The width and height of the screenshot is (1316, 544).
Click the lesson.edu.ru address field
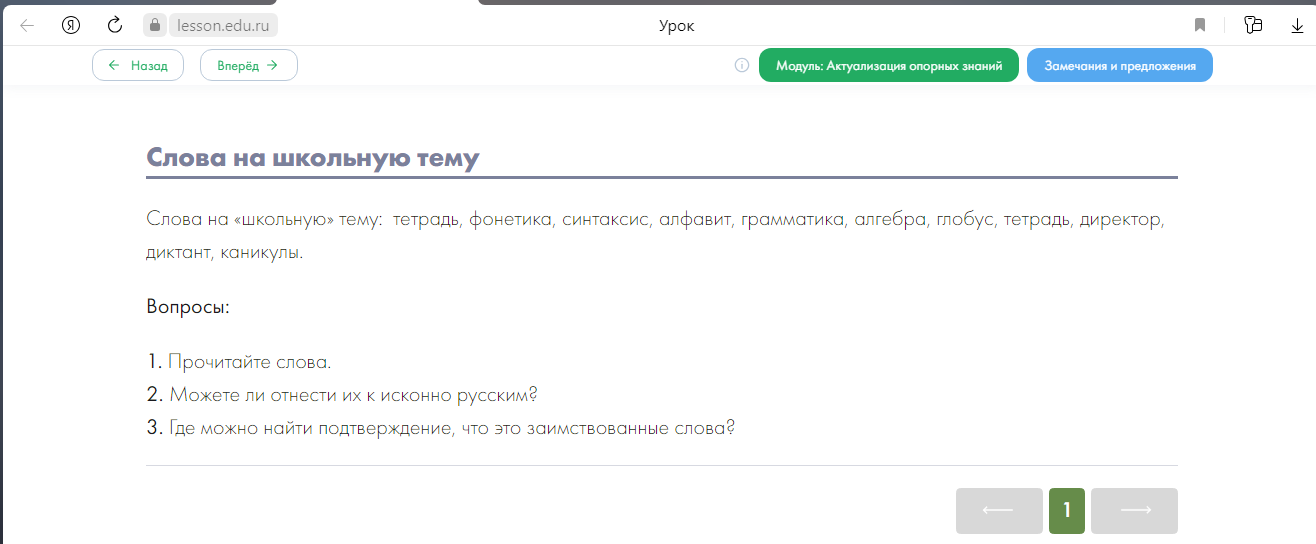pos(223,25)
